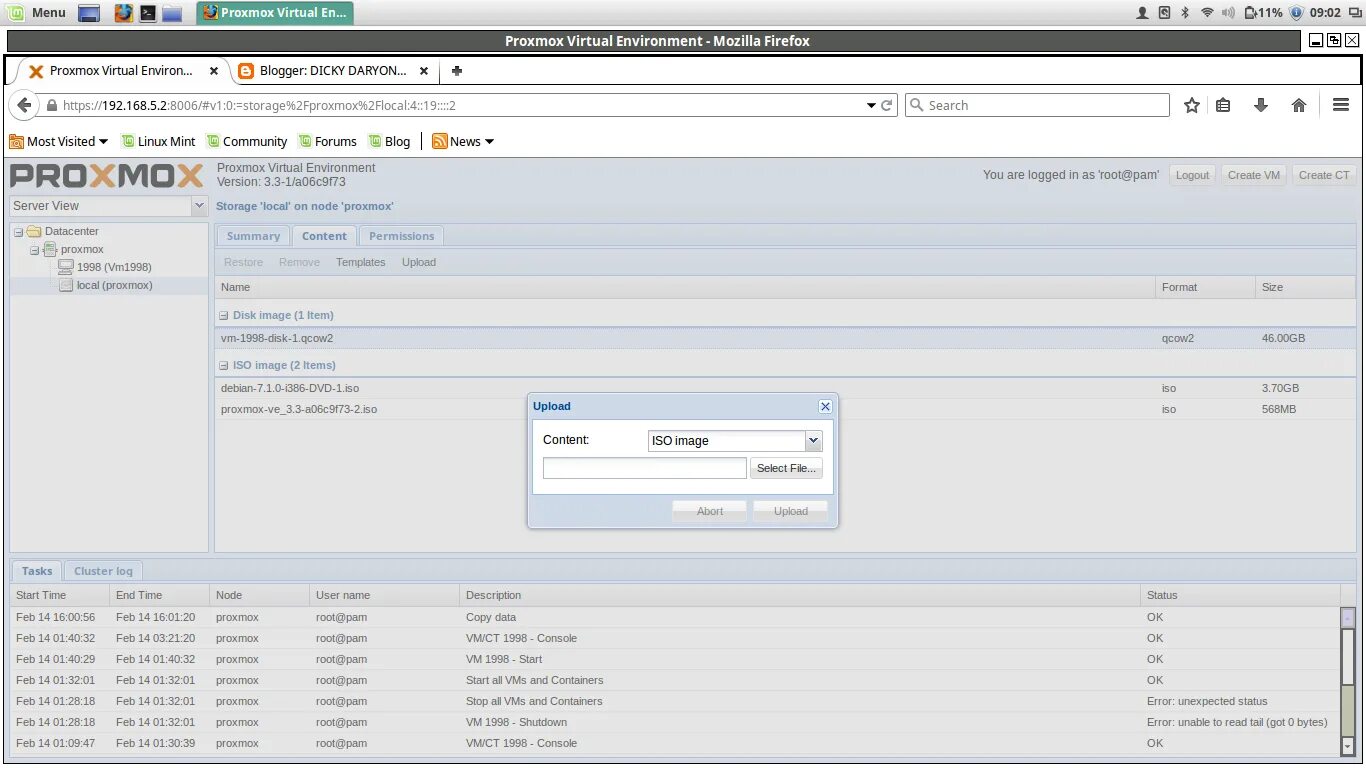1366x768 pixels.
Task: Switch to the Proxmox Virtual Environment browser tab
Action: point(122,71)
